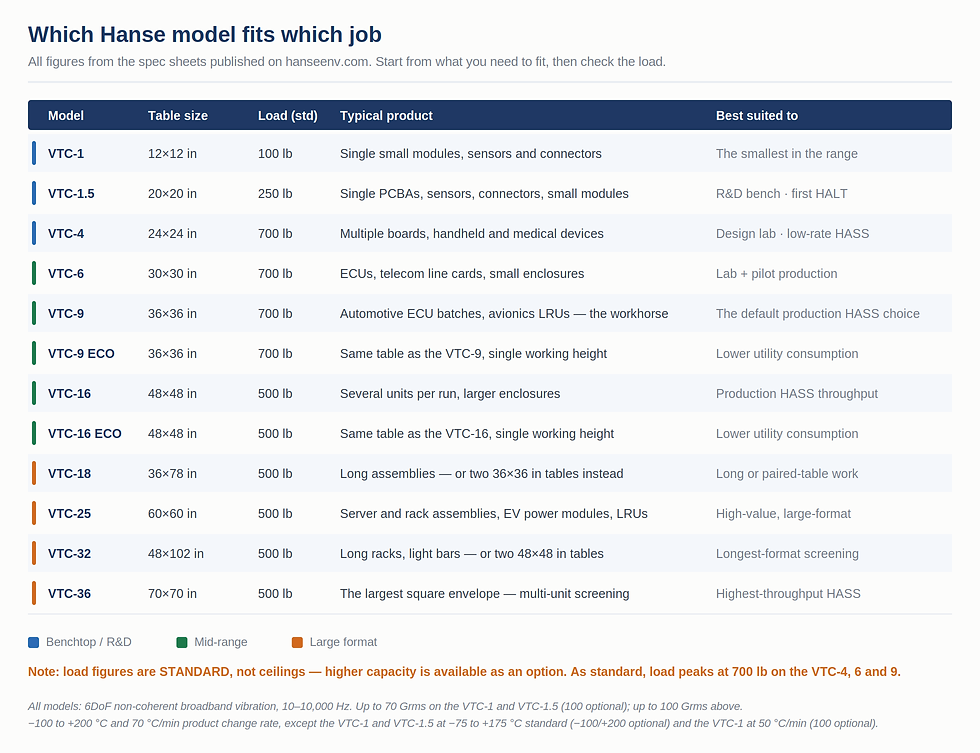Image resolution: width=980 pixels, height=753 pixels.
Task: Select the VTC-1 model row
Action: [x=490, y=154]
